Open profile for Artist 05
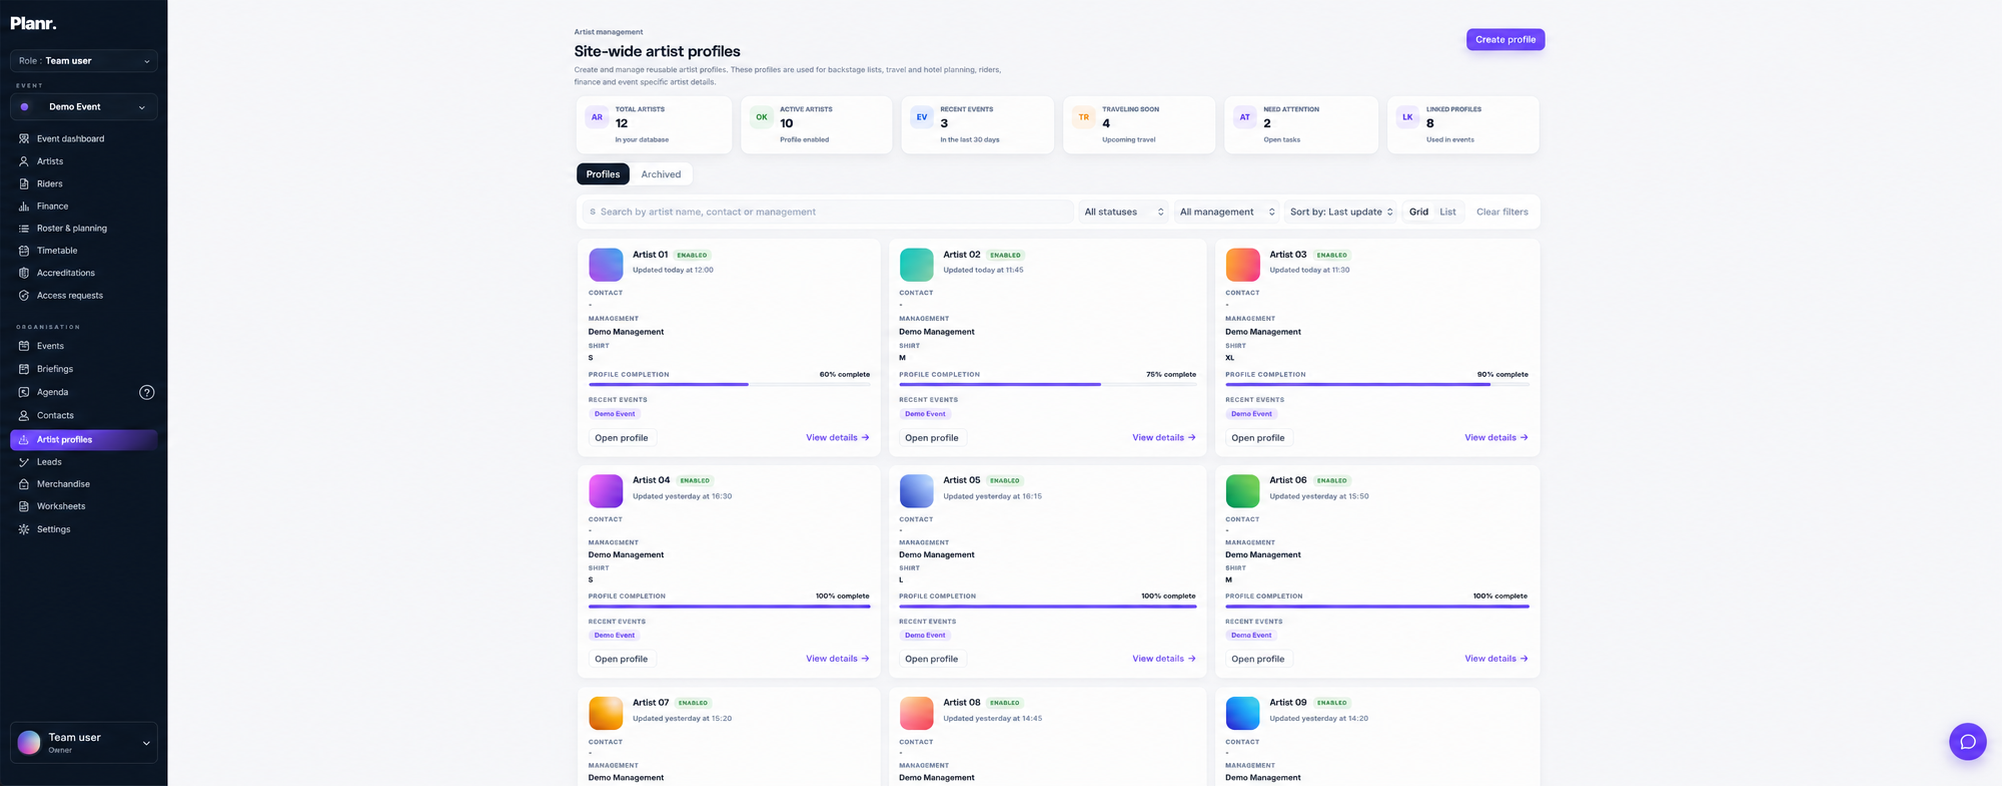This screenshot has height=786, width=2002. click(x=931, y=659)
